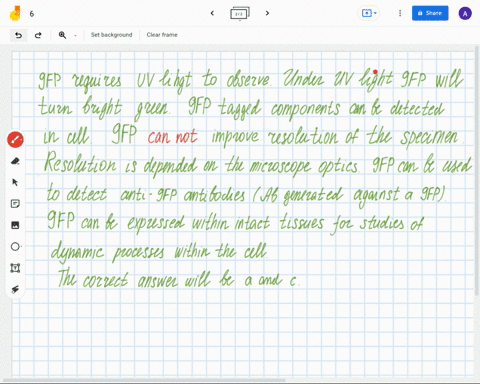The image size is (480, 384).
Task: Click the red handwritten words "can not"
Action: [172, 137]
